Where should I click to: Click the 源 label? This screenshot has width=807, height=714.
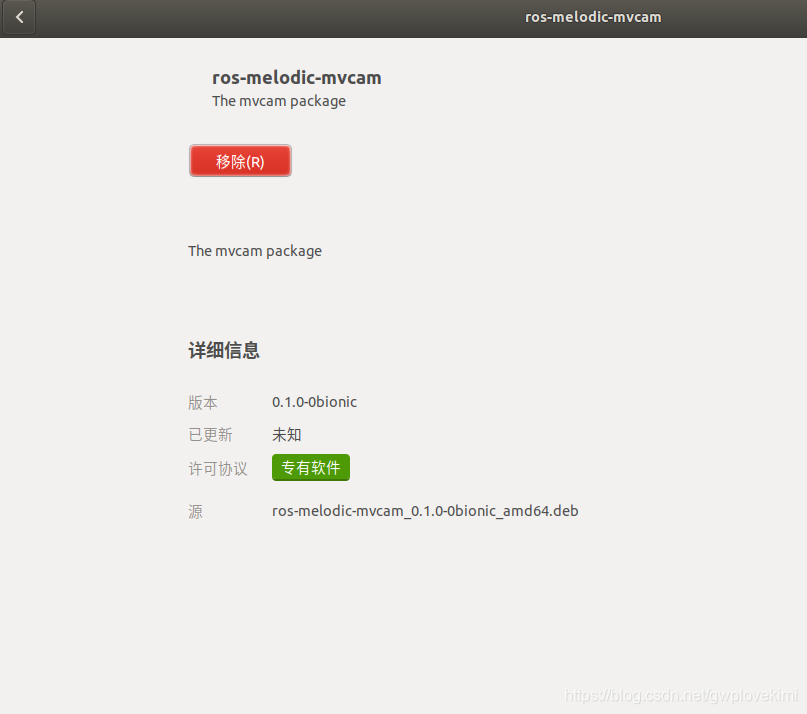pos(196,512)
